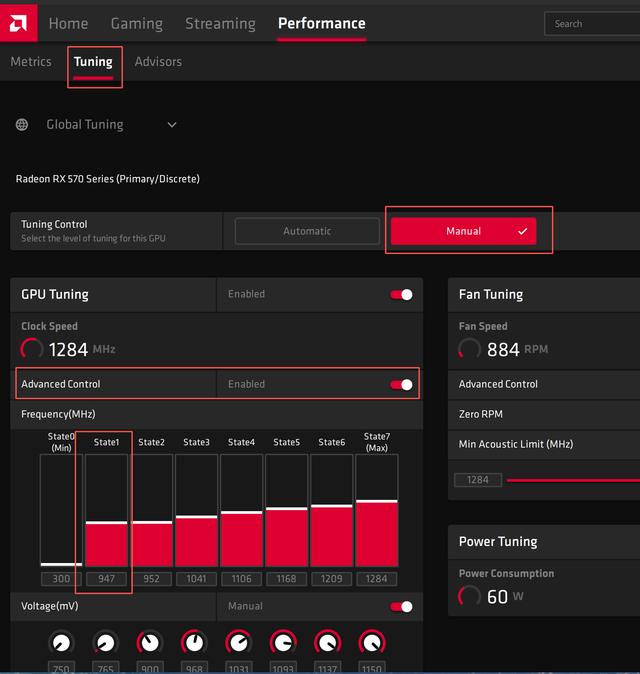Switch to the Advisors sub-tab
The height and width of the screenshot is (674, 640).
(158, 61)
